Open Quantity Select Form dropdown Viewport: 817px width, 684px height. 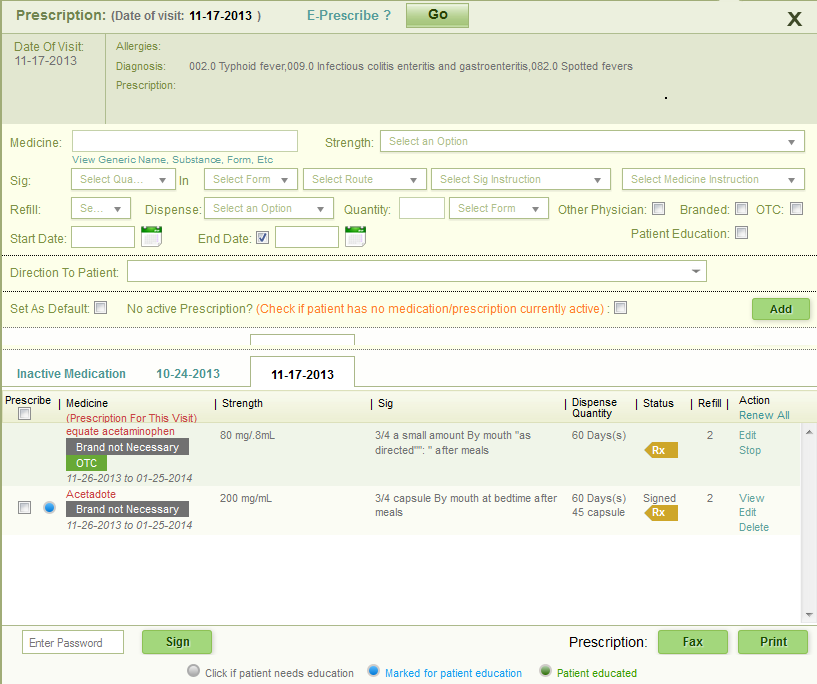[x=499, y=209]
